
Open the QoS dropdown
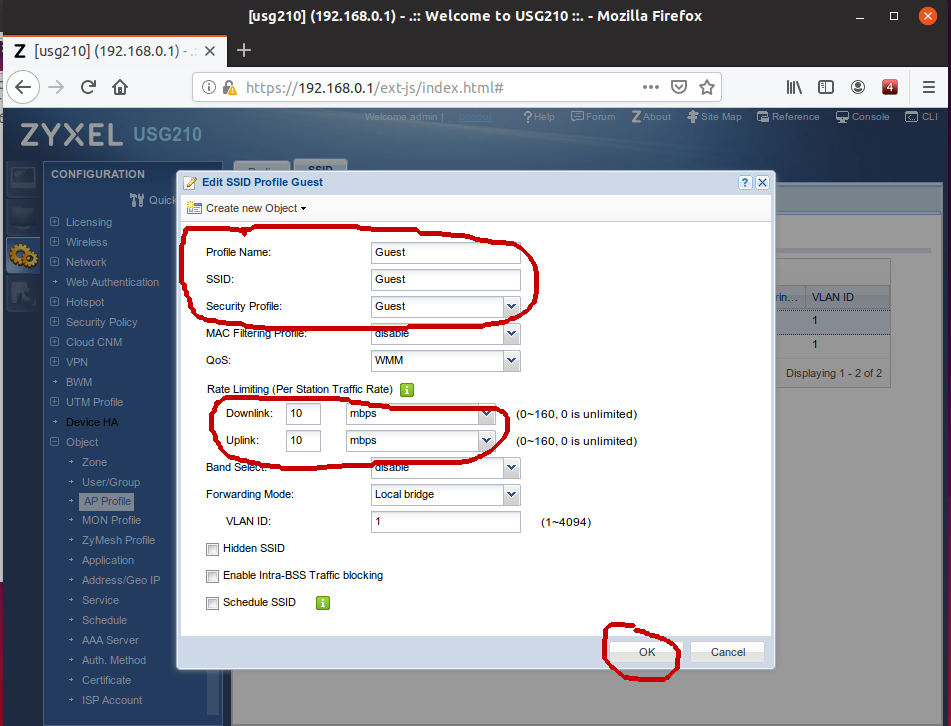pos(511,360)
